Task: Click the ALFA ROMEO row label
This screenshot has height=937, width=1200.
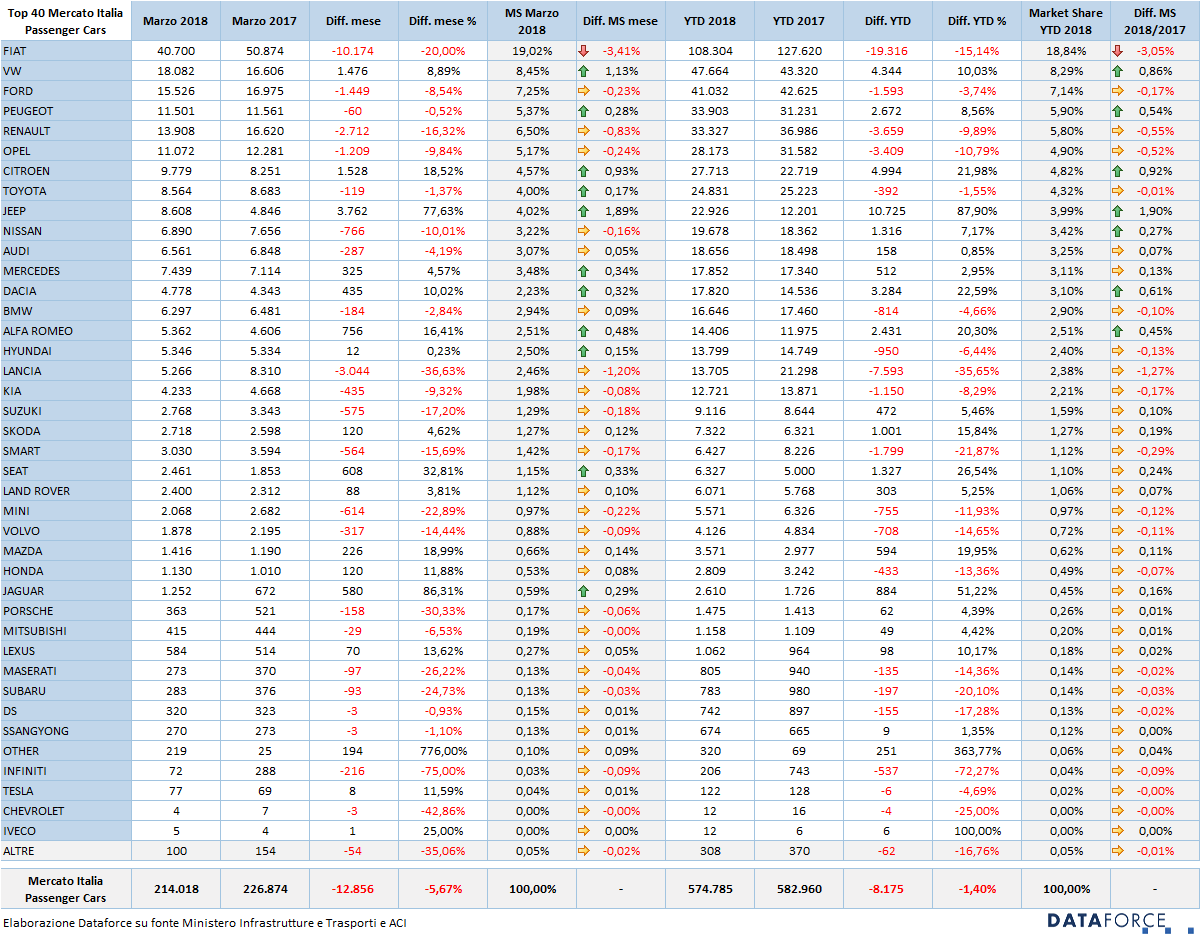Action: tap(66, 331)
